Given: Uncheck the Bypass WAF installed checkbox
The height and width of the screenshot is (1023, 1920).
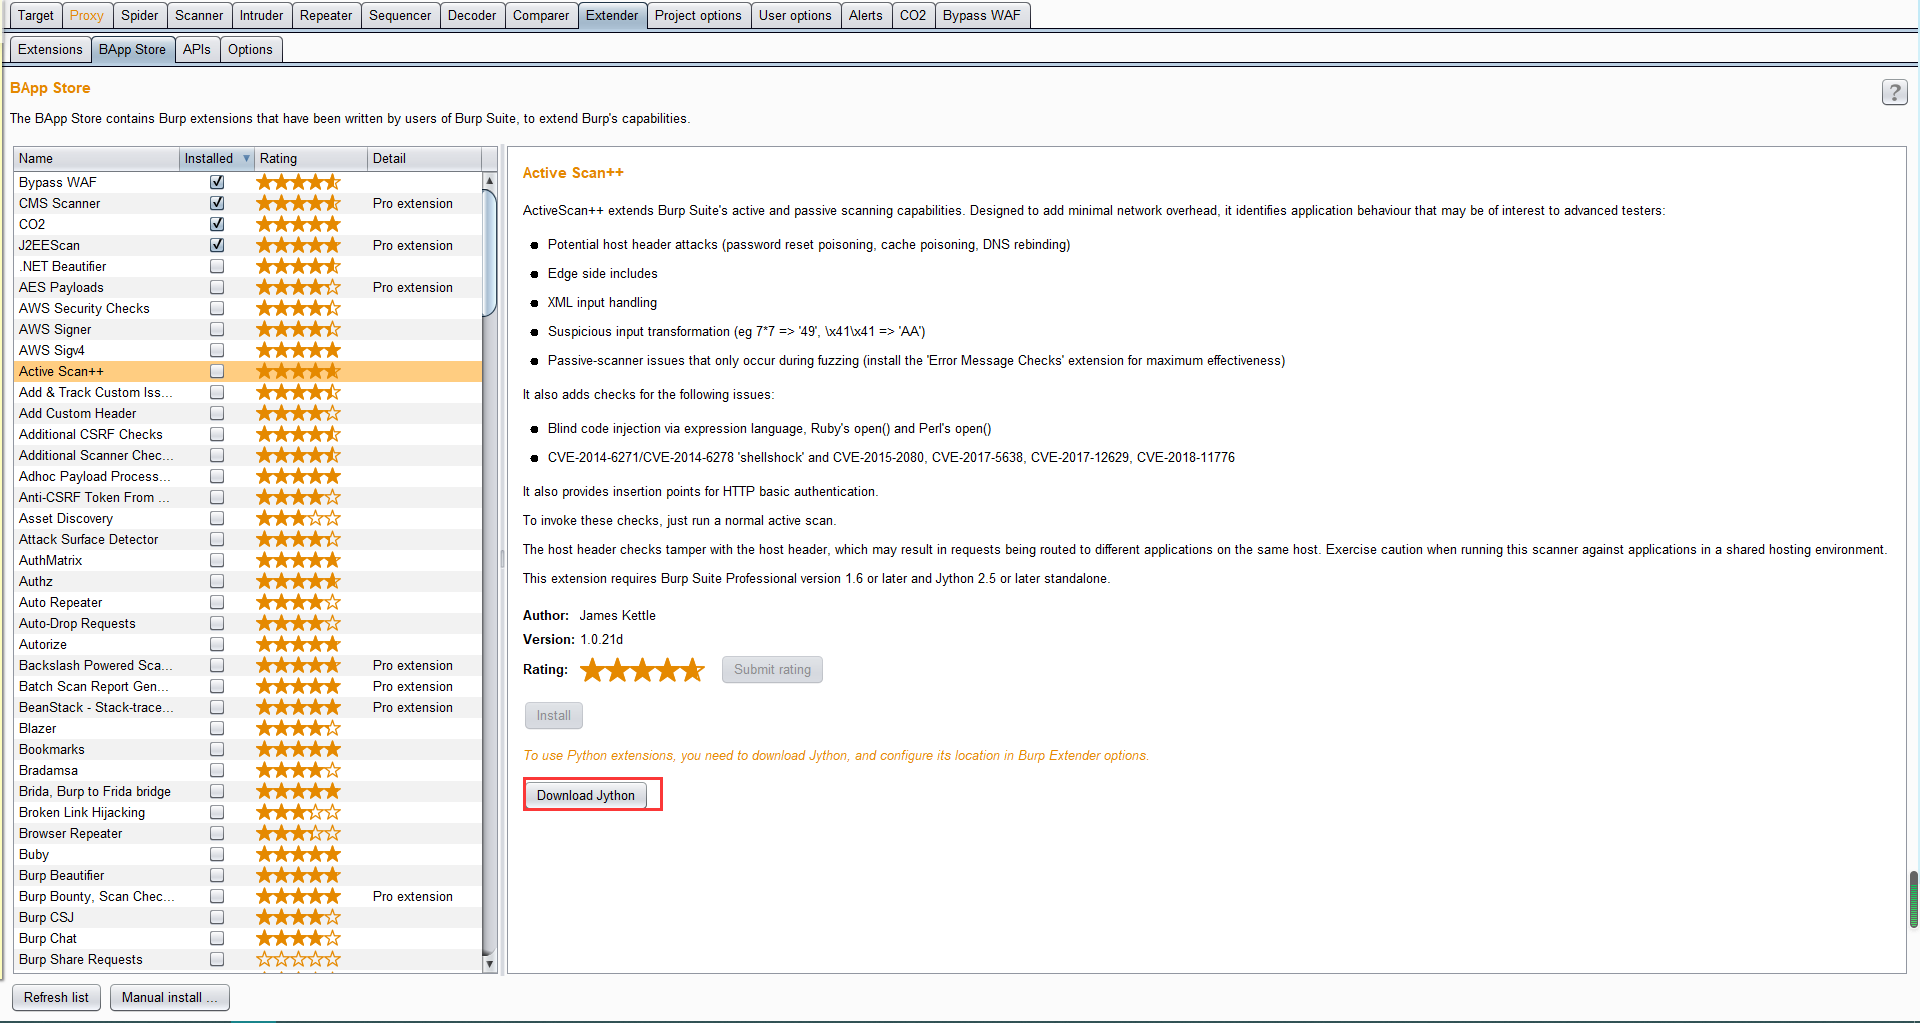Looking at the screenshot, I should pos(217,182).
